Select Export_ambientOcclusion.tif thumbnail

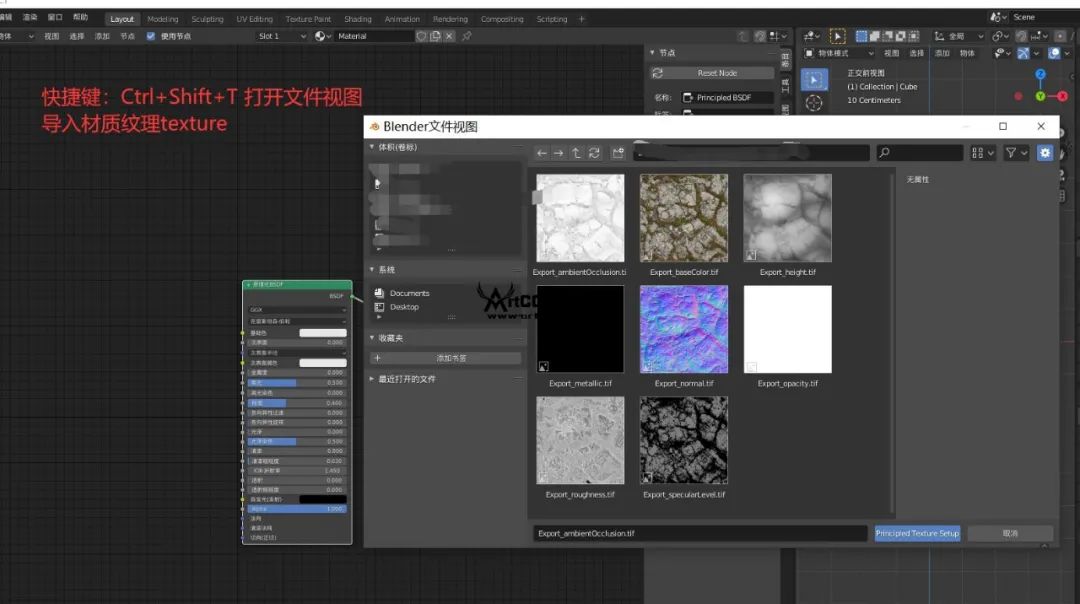point(580,218)
